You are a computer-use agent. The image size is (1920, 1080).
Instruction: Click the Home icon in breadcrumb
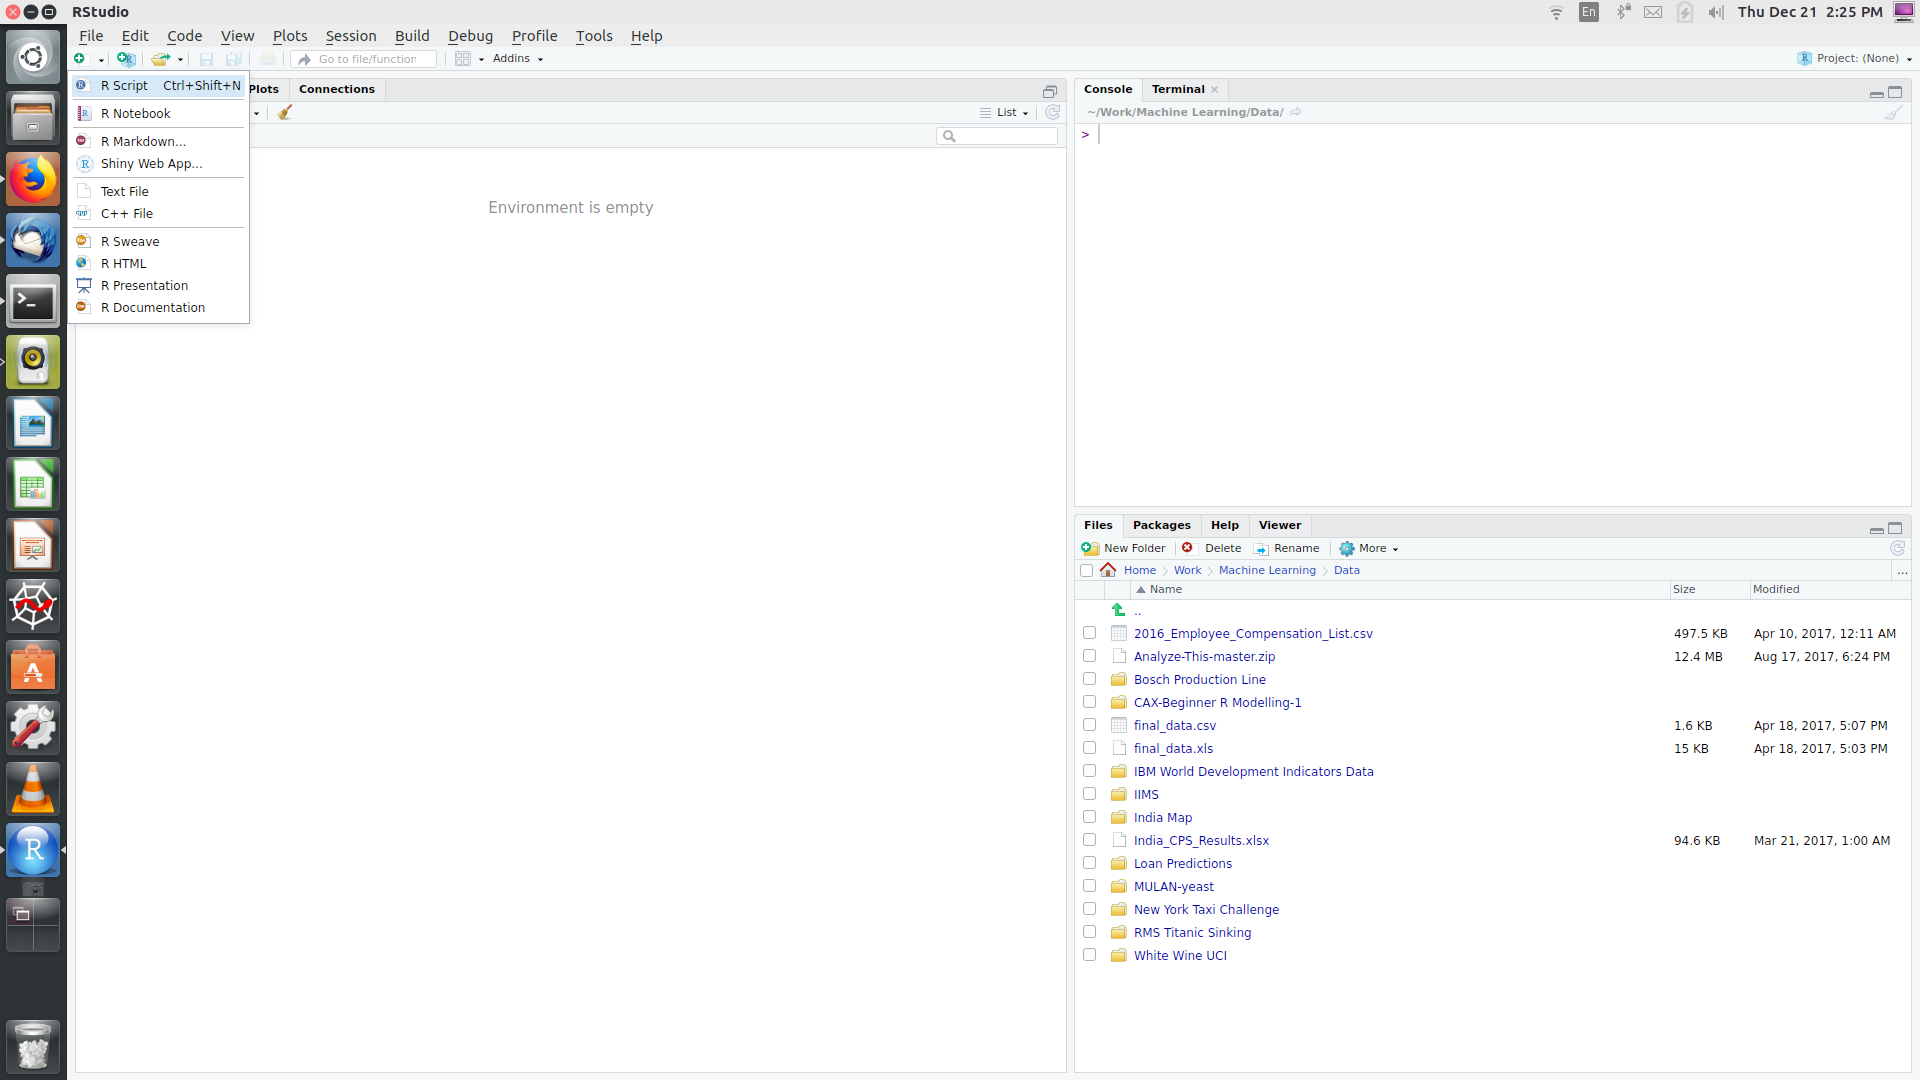1108,570
